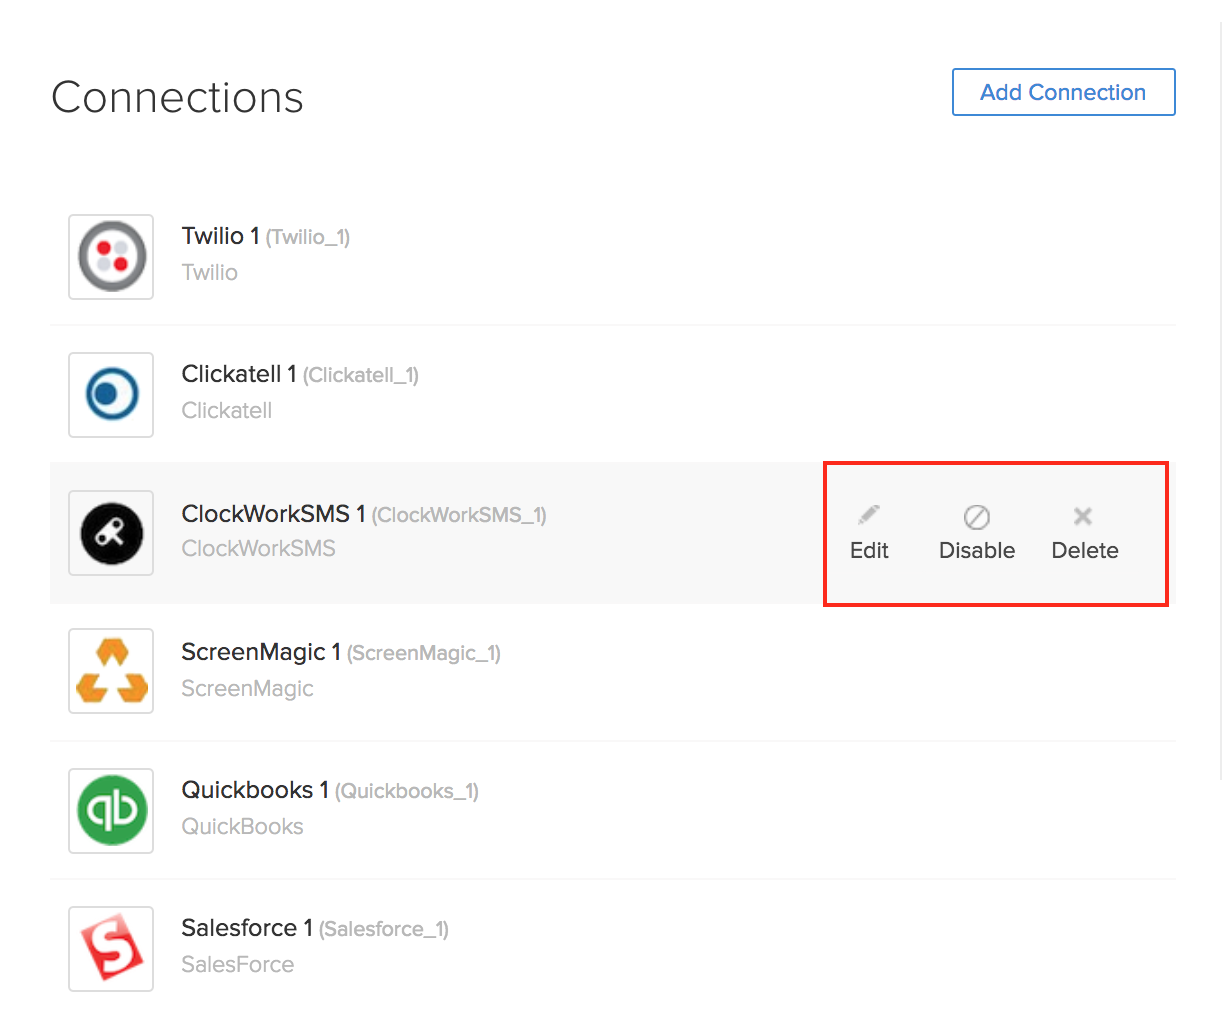Select the Clickatell 1 connection name

click(x=239, y=374)
